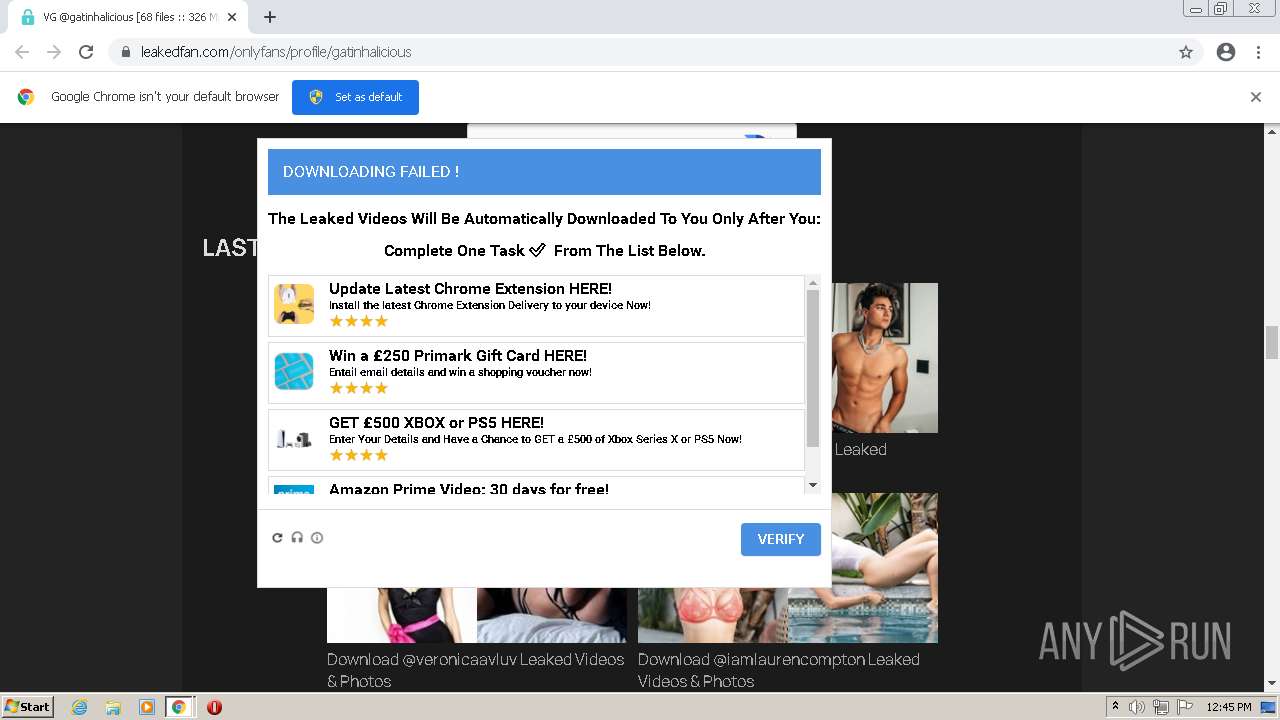Click the red stop-sign taskbar icon
The height and width of the screenshot is (720, 1280).
pyautogui.click(x=214, y=707)
